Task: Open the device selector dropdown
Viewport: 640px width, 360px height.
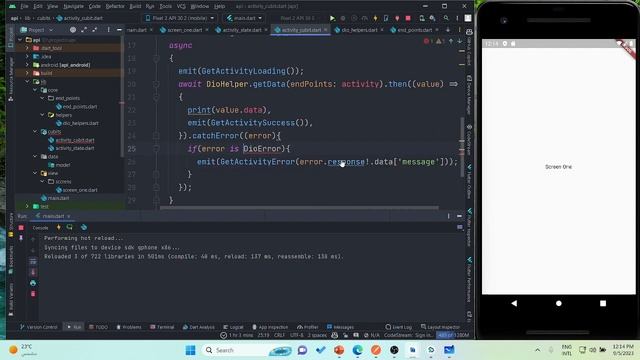Action: 179,18
